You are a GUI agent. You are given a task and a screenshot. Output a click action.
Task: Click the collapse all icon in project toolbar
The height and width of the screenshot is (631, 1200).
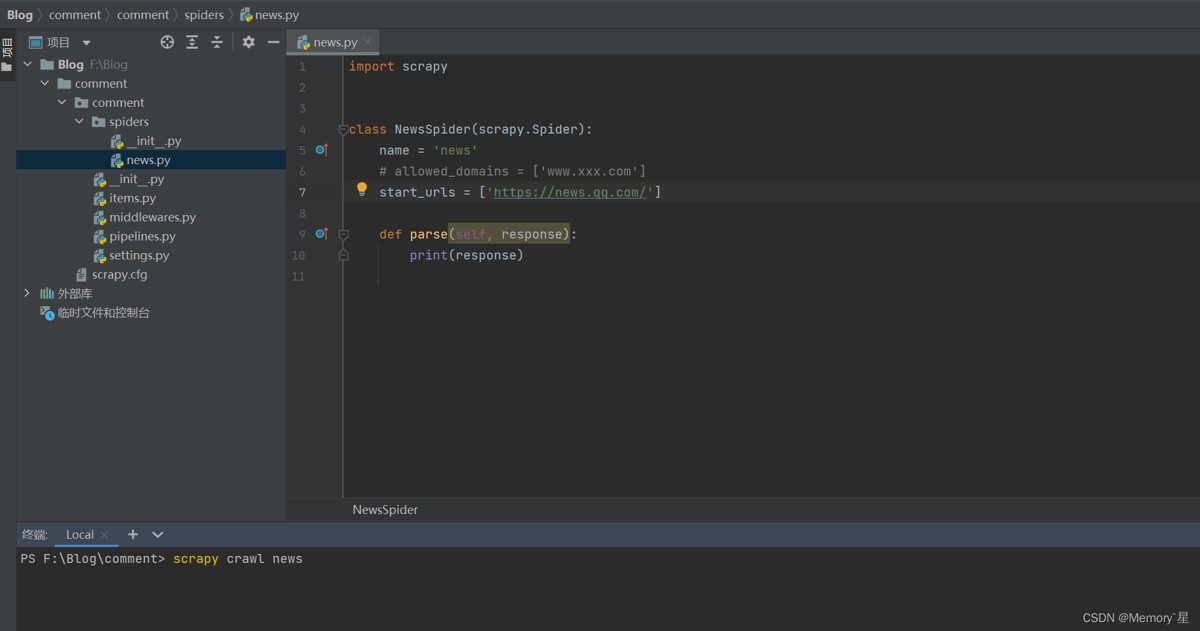[x=216, y=42]
